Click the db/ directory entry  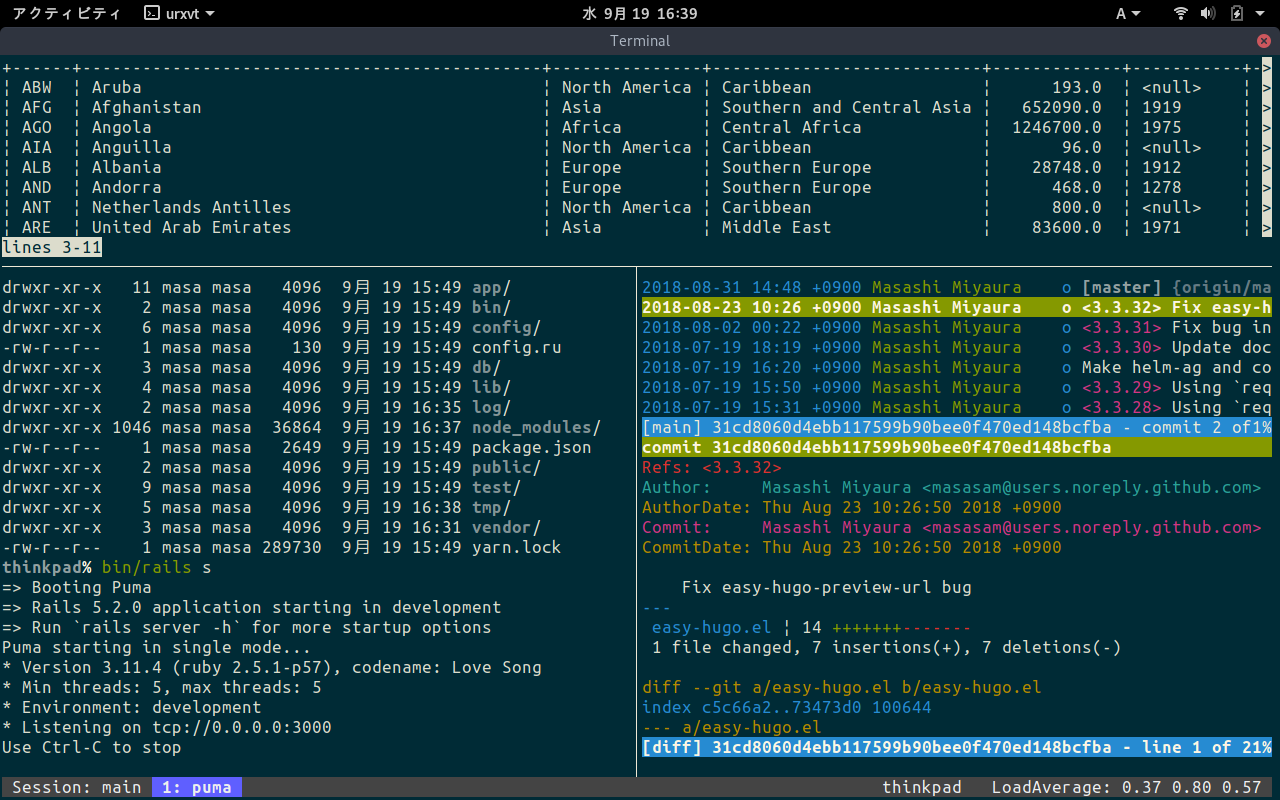(487, 367)
